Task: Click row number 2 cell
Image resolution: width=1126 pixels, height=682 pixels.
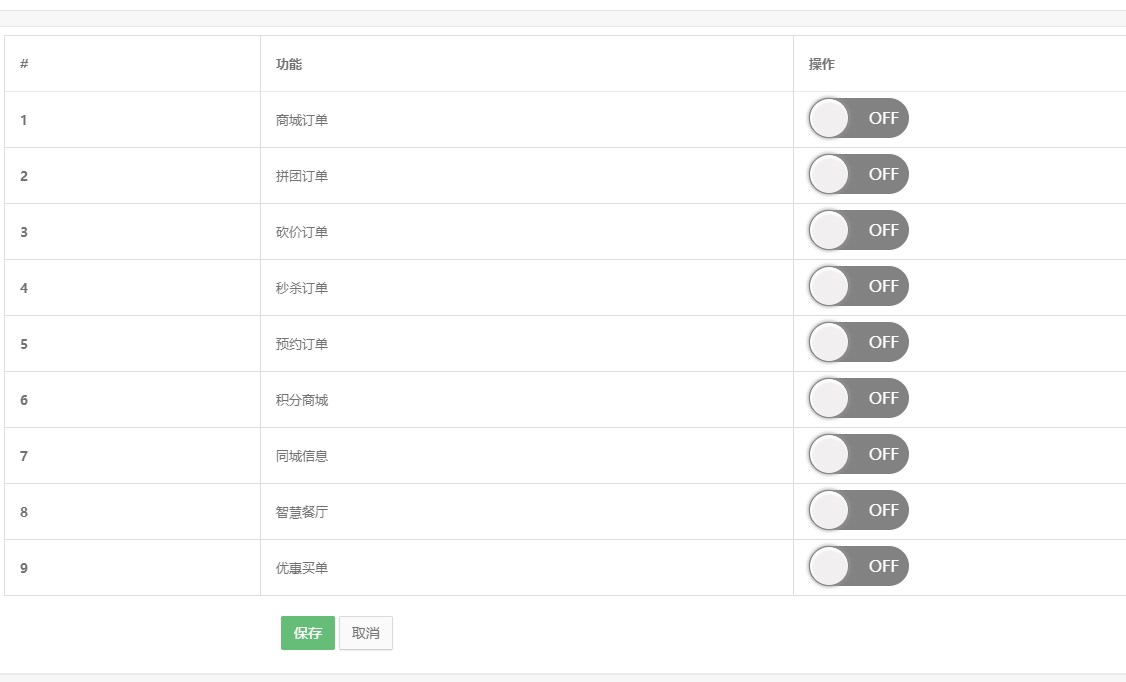Action: point(24,176)
